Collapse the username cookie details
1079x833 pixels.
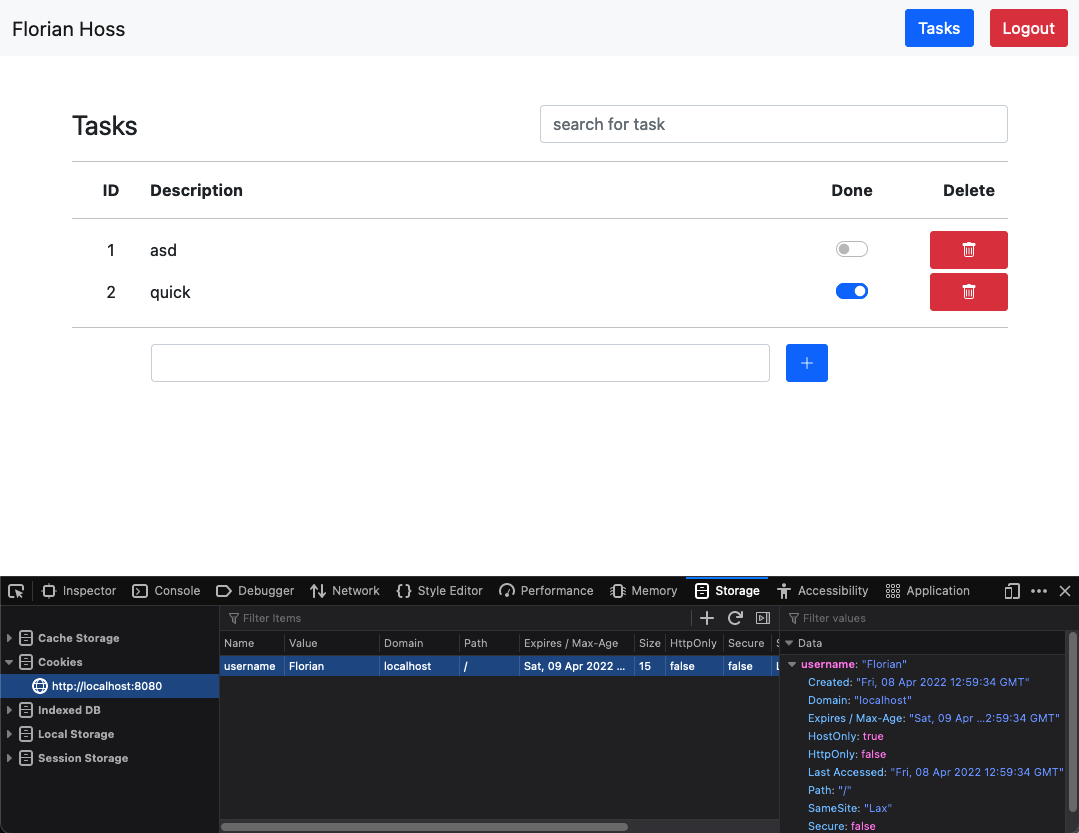point(792,664)
